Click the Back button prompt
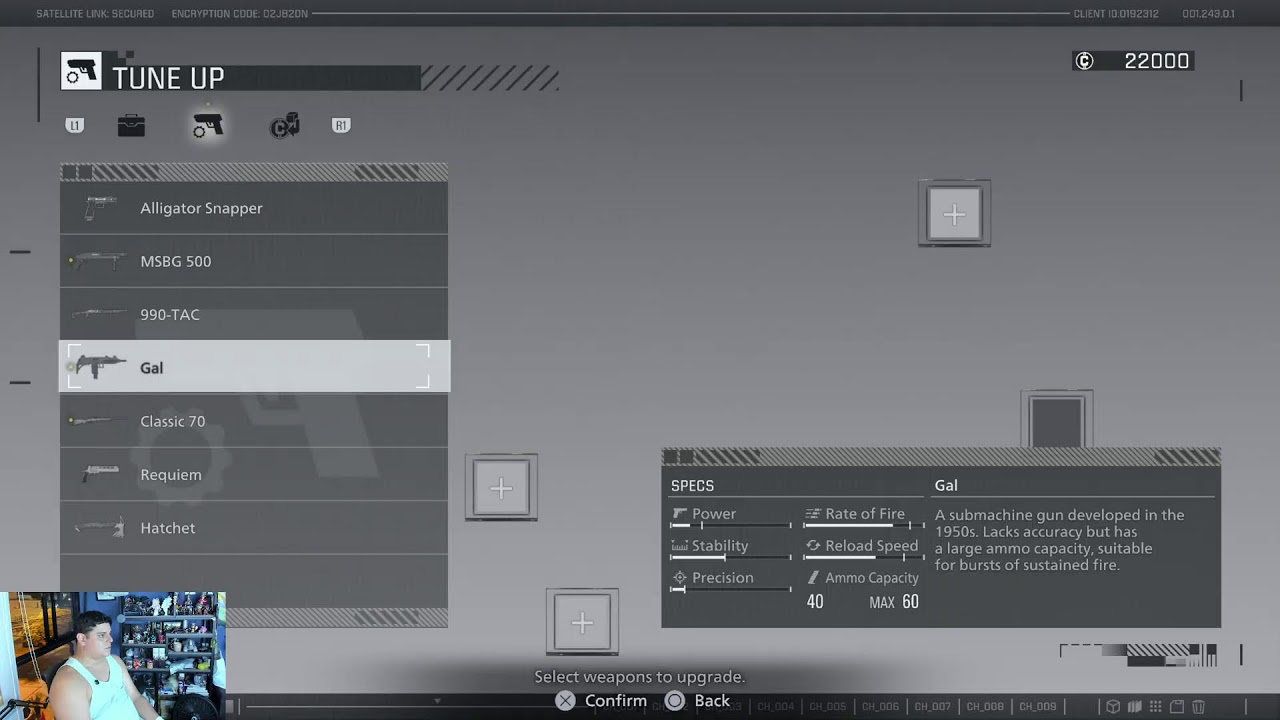 (x=698, y=701)
